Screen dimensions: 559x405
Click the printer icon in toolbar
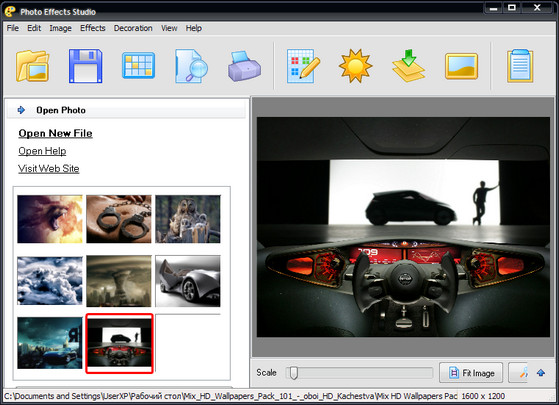[x=245, y=66]
